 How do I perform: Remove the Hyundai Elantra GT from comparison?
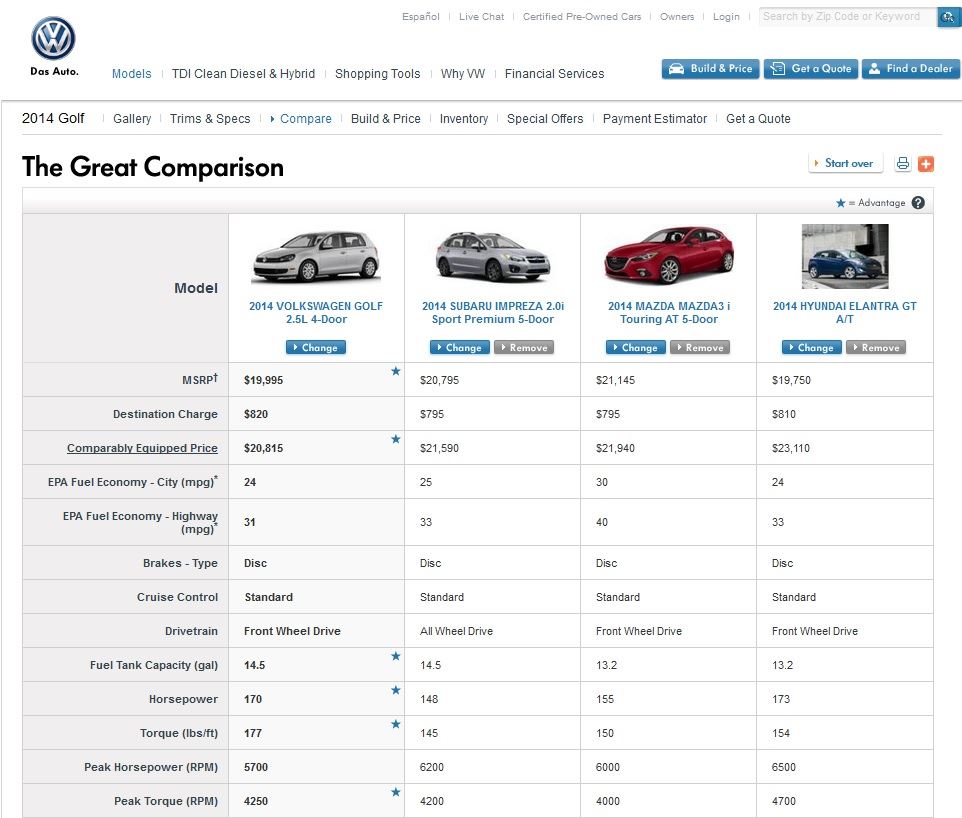(876, 347)
